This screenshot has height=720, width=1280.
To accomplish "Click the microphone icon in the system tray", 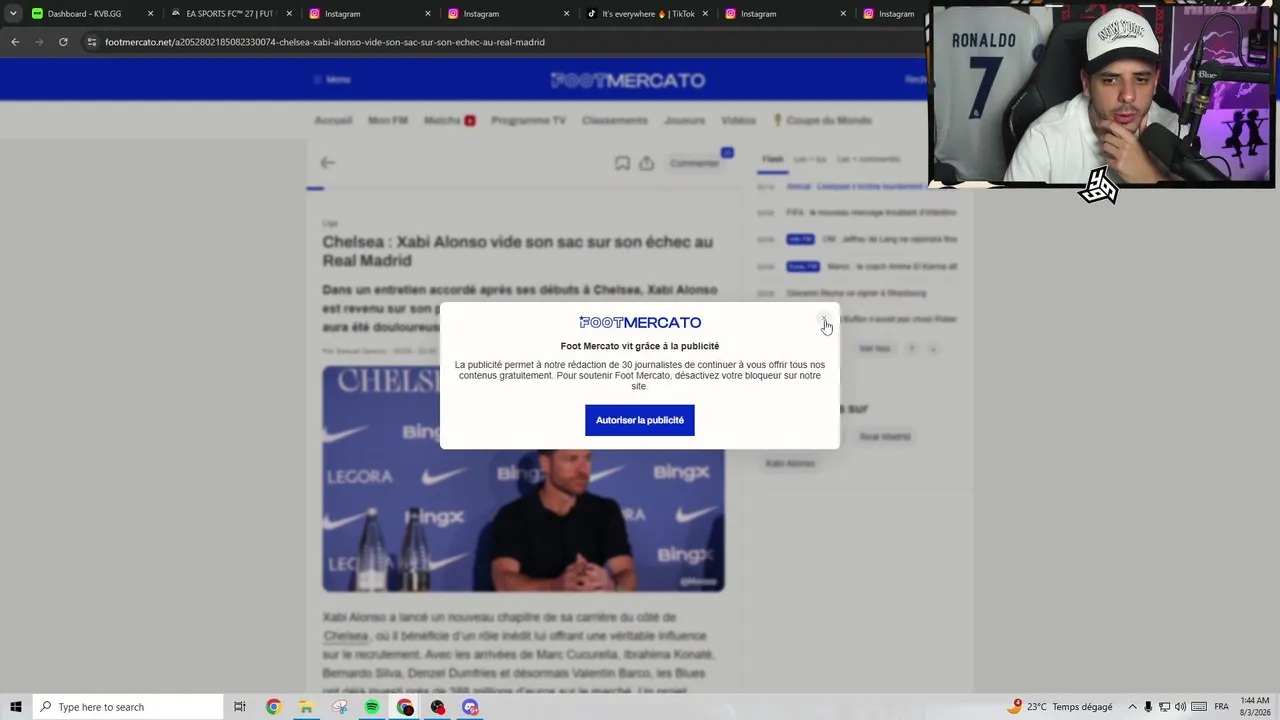I will click(1148, 707).
